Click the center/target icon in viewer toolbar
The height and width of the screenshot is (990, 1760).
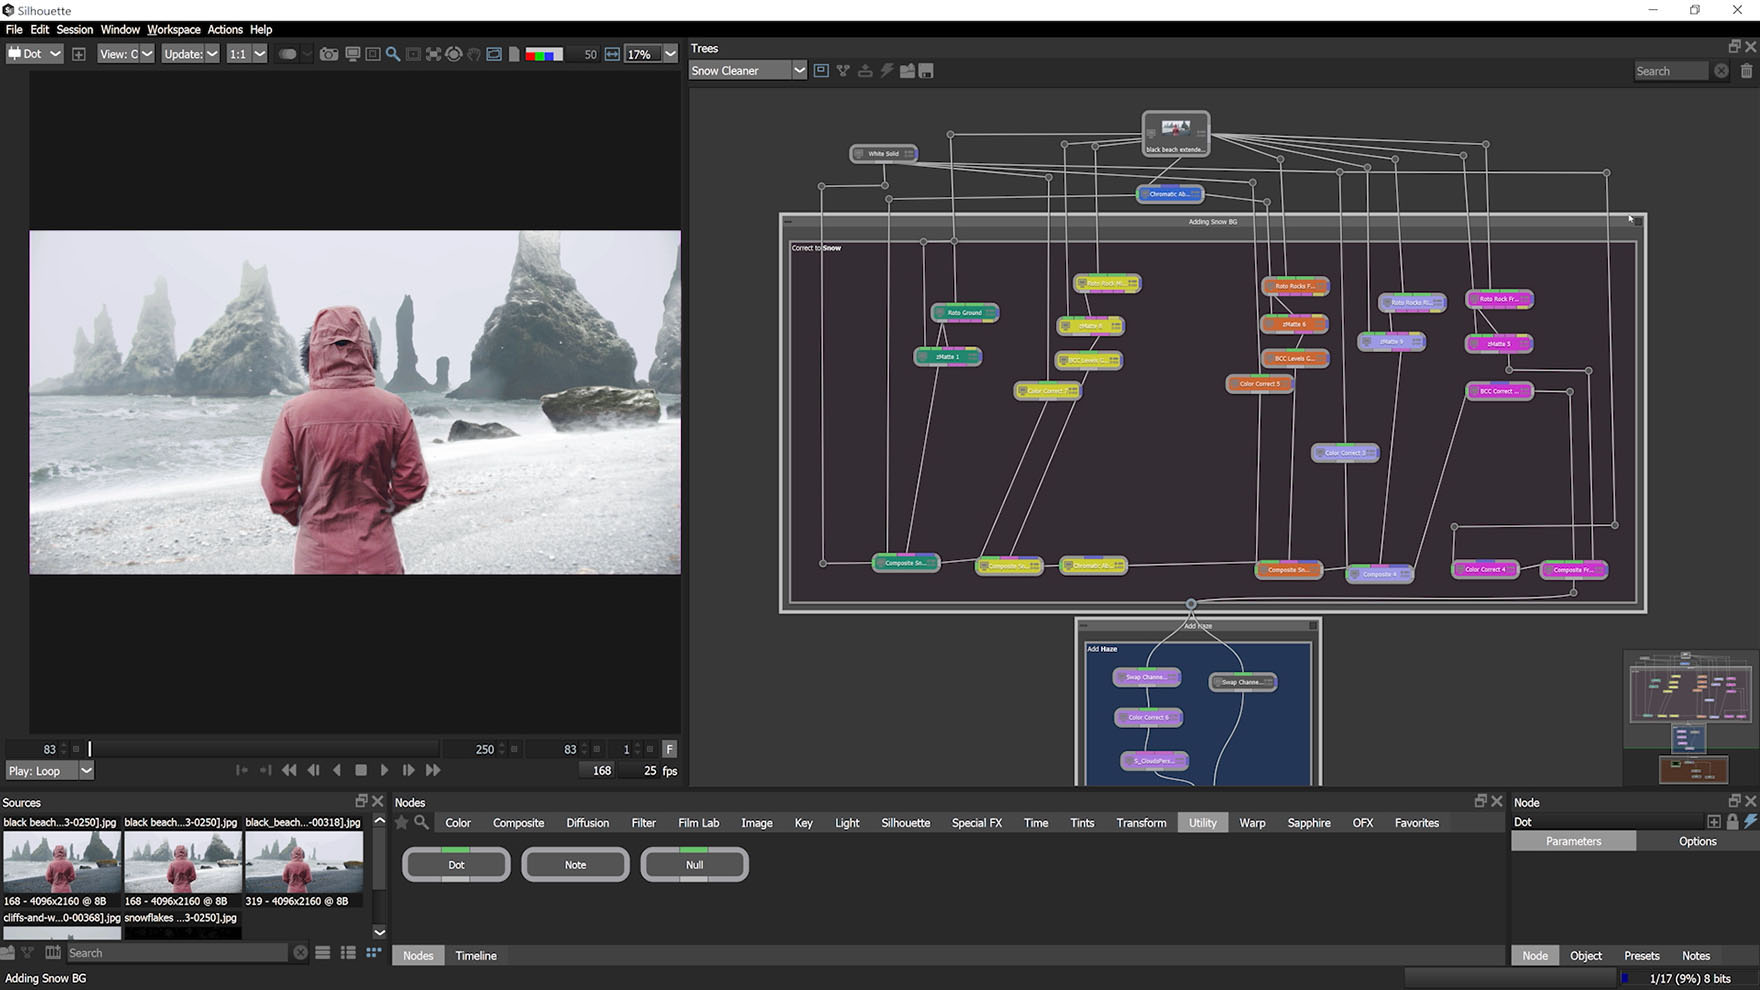point(453,54)
